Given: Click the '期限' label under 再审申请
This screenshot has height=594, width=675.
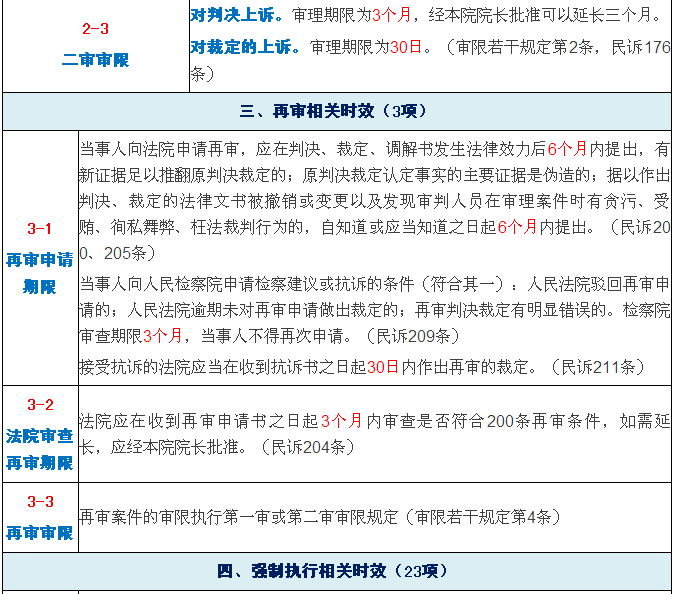Looking at the screenshot, I should pos(40,286).
